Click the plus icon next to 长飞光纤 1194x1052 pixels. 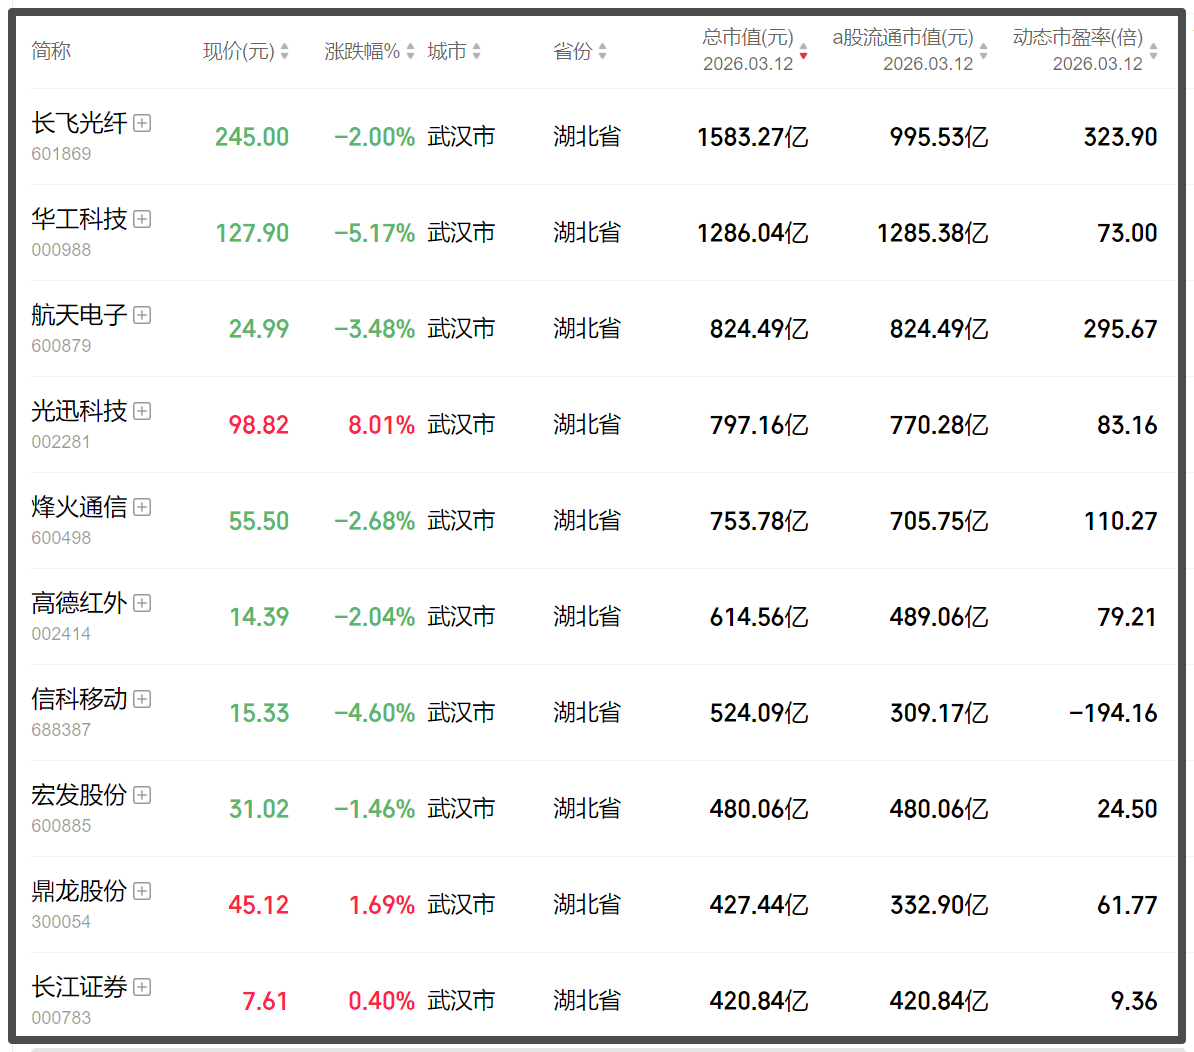coord(142,123)
